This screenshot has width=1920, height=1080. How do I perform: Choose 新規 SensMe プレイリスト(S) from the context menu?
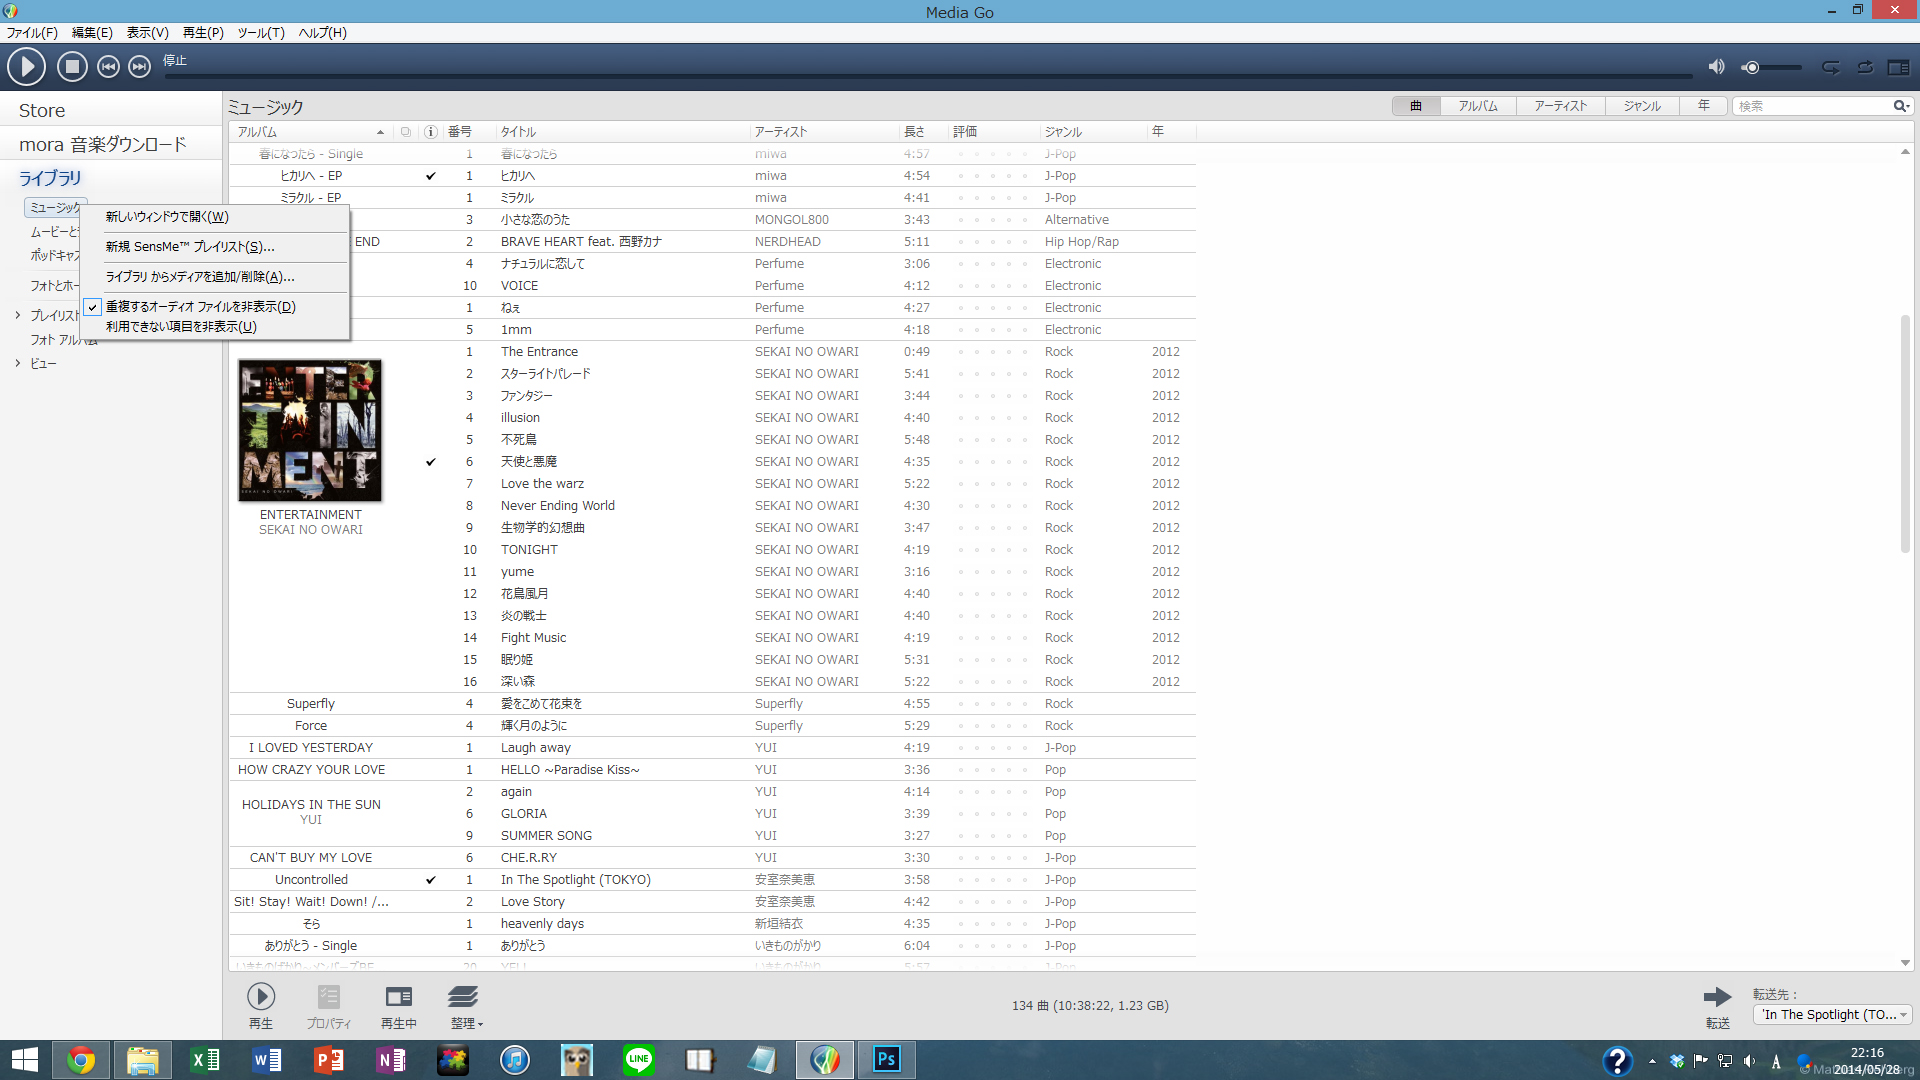[x=215, y=247]
